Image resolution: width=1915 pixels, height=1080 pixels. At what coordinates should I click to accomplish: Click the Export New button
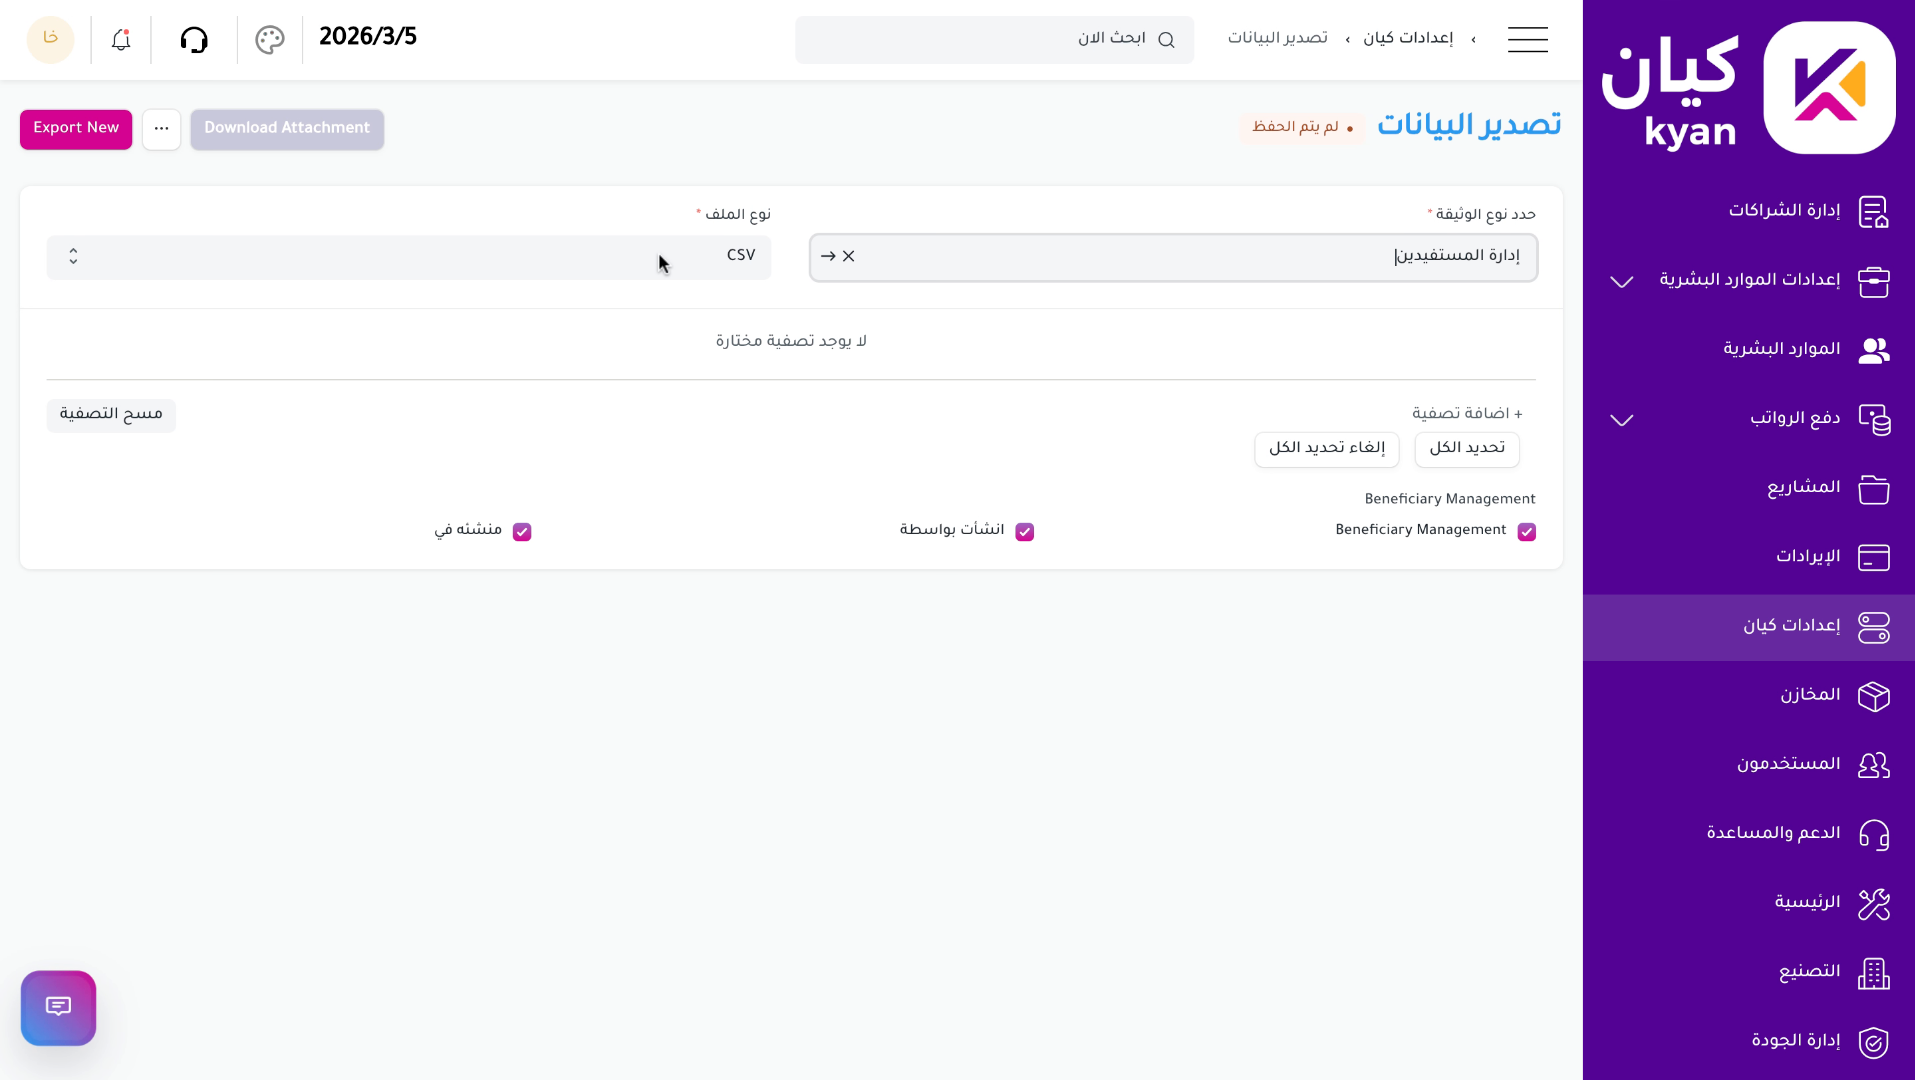(x=75, y=128)
